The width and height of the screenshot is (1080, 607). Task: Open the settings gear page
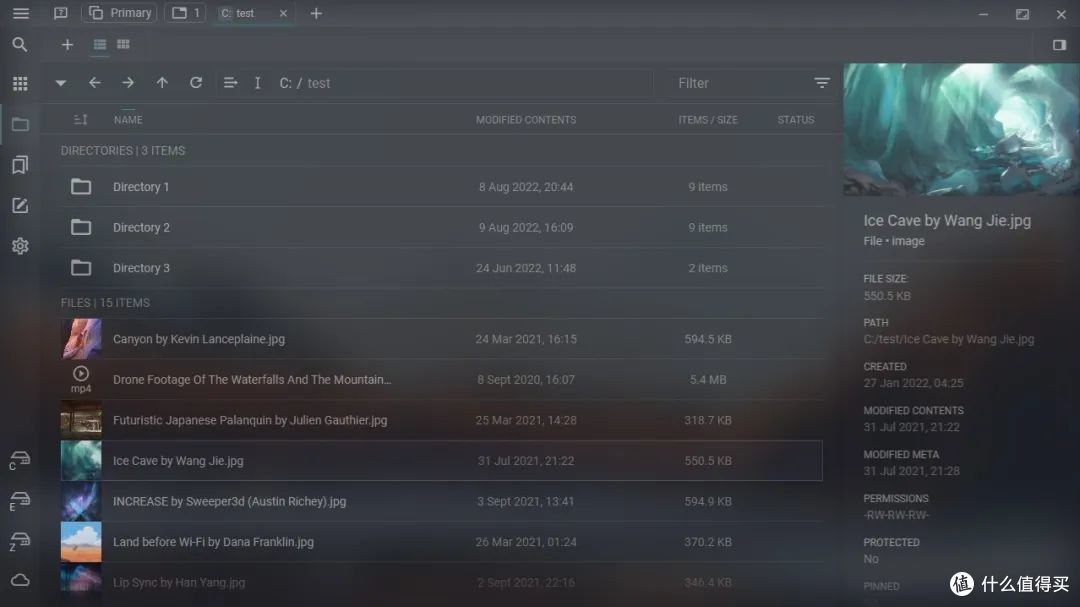pyautogui.click(x=20, y=246)
